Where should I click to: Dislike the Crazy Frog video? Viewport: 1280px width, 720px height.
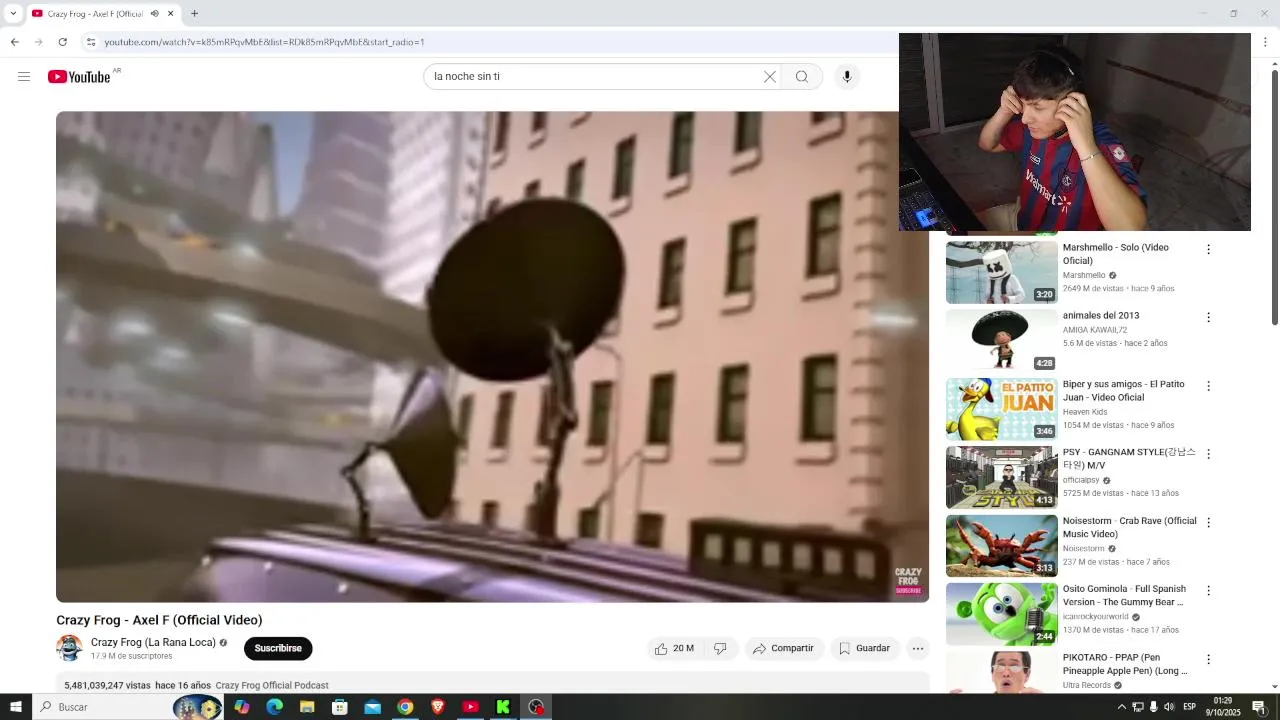[720, 649]
